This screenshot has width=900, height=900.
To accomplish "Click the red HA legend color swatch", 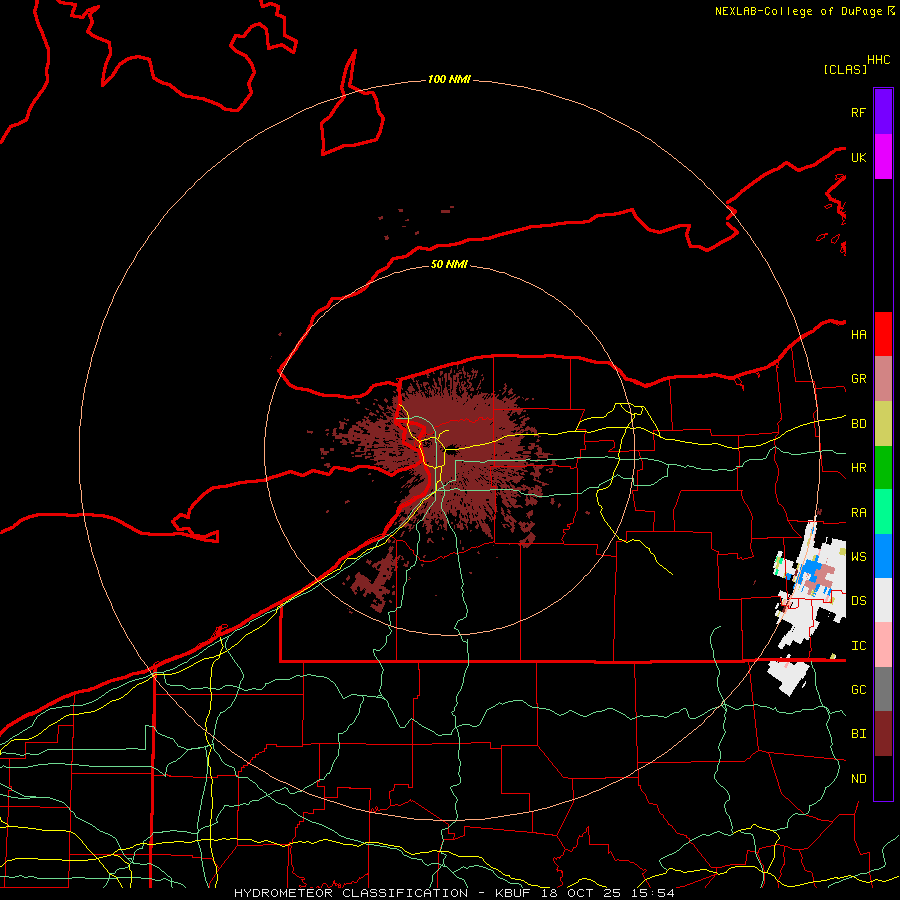I will click(x=883, y=334).
